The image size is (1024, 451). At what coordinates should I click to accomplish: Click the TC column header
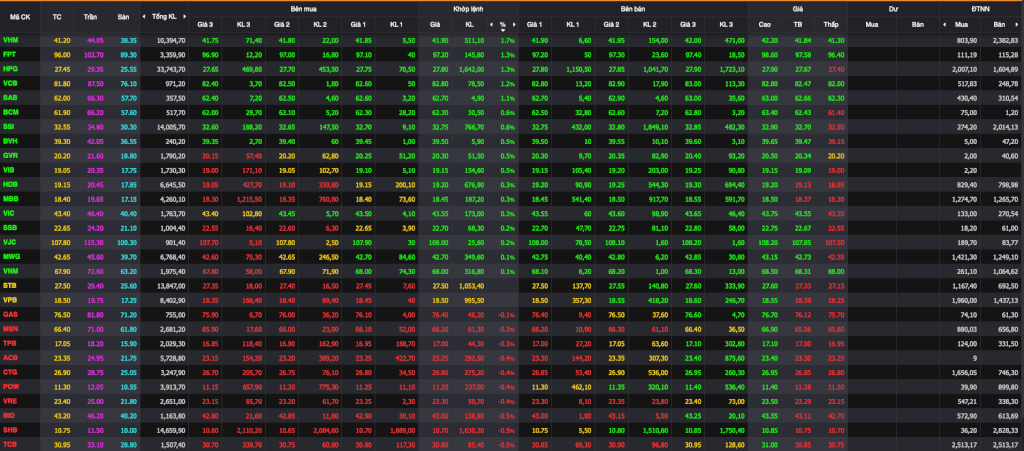click(x=57, y=16)
